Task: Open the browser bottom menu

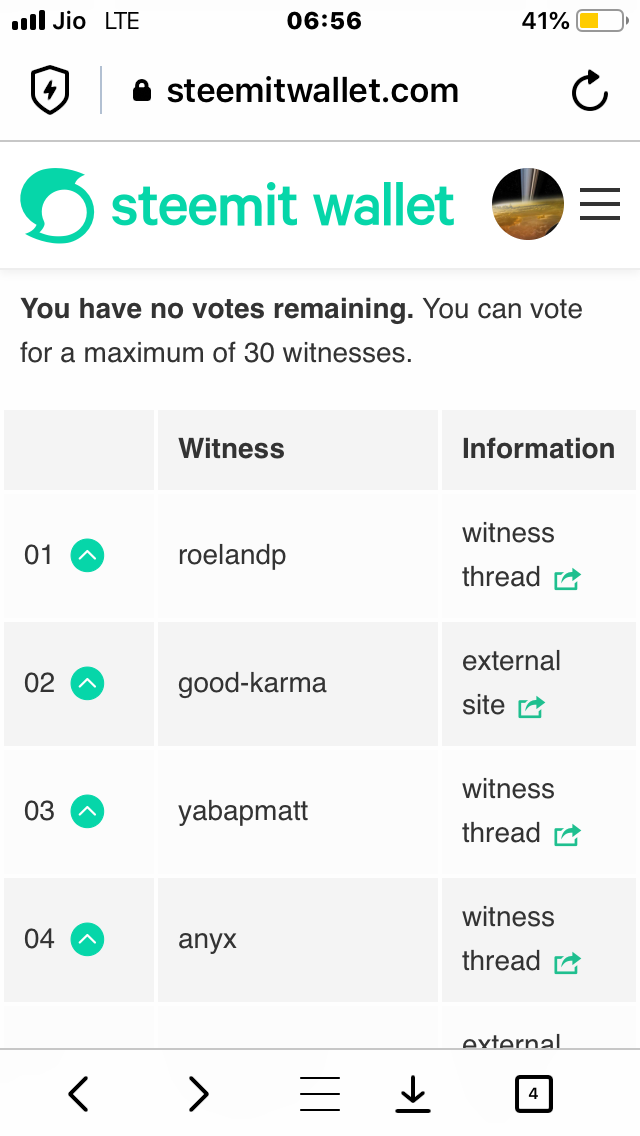Action: [320, 1094]
